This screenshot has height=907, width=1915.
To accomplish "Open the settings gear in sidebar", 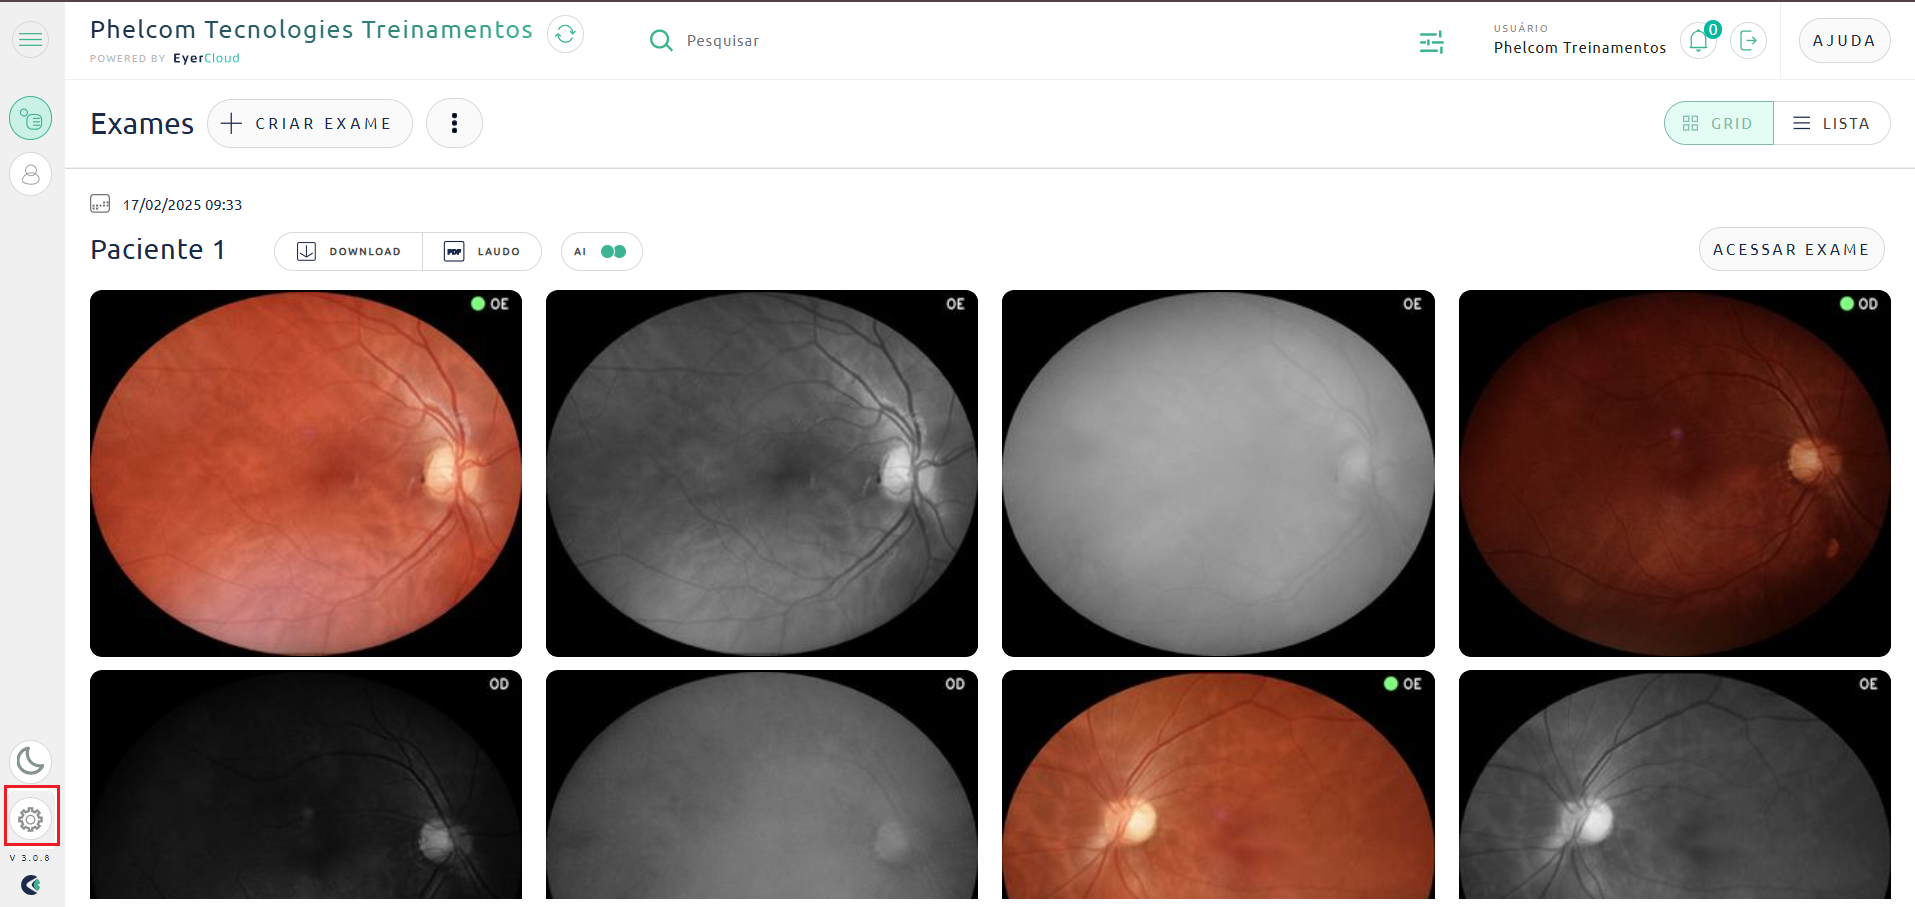I will 31,819.
